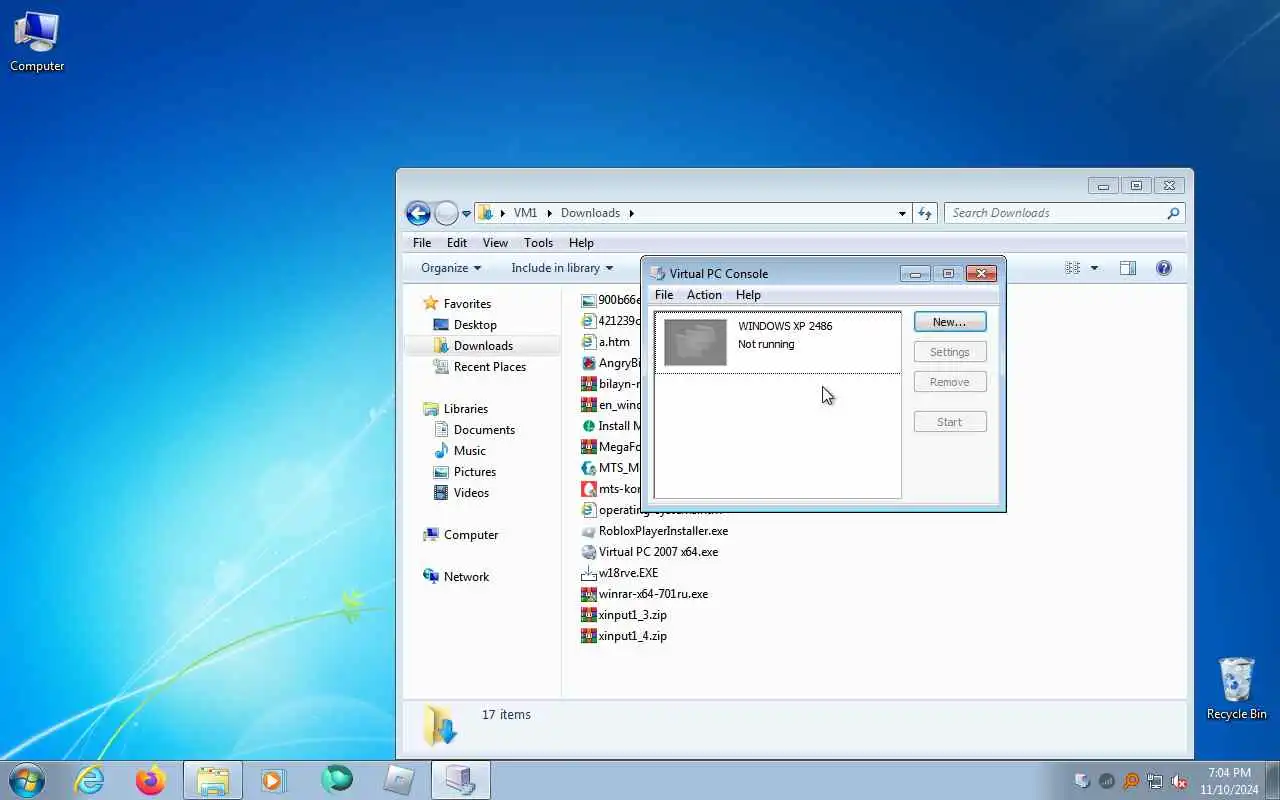
Task: Select Computer in the navigation pane
Action: (x=471, y=535)
